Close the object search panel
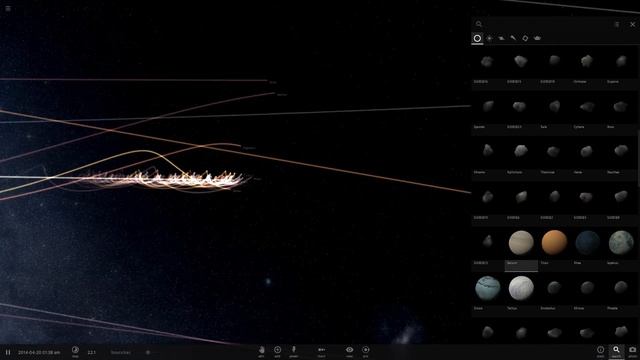 click(632, 24)
